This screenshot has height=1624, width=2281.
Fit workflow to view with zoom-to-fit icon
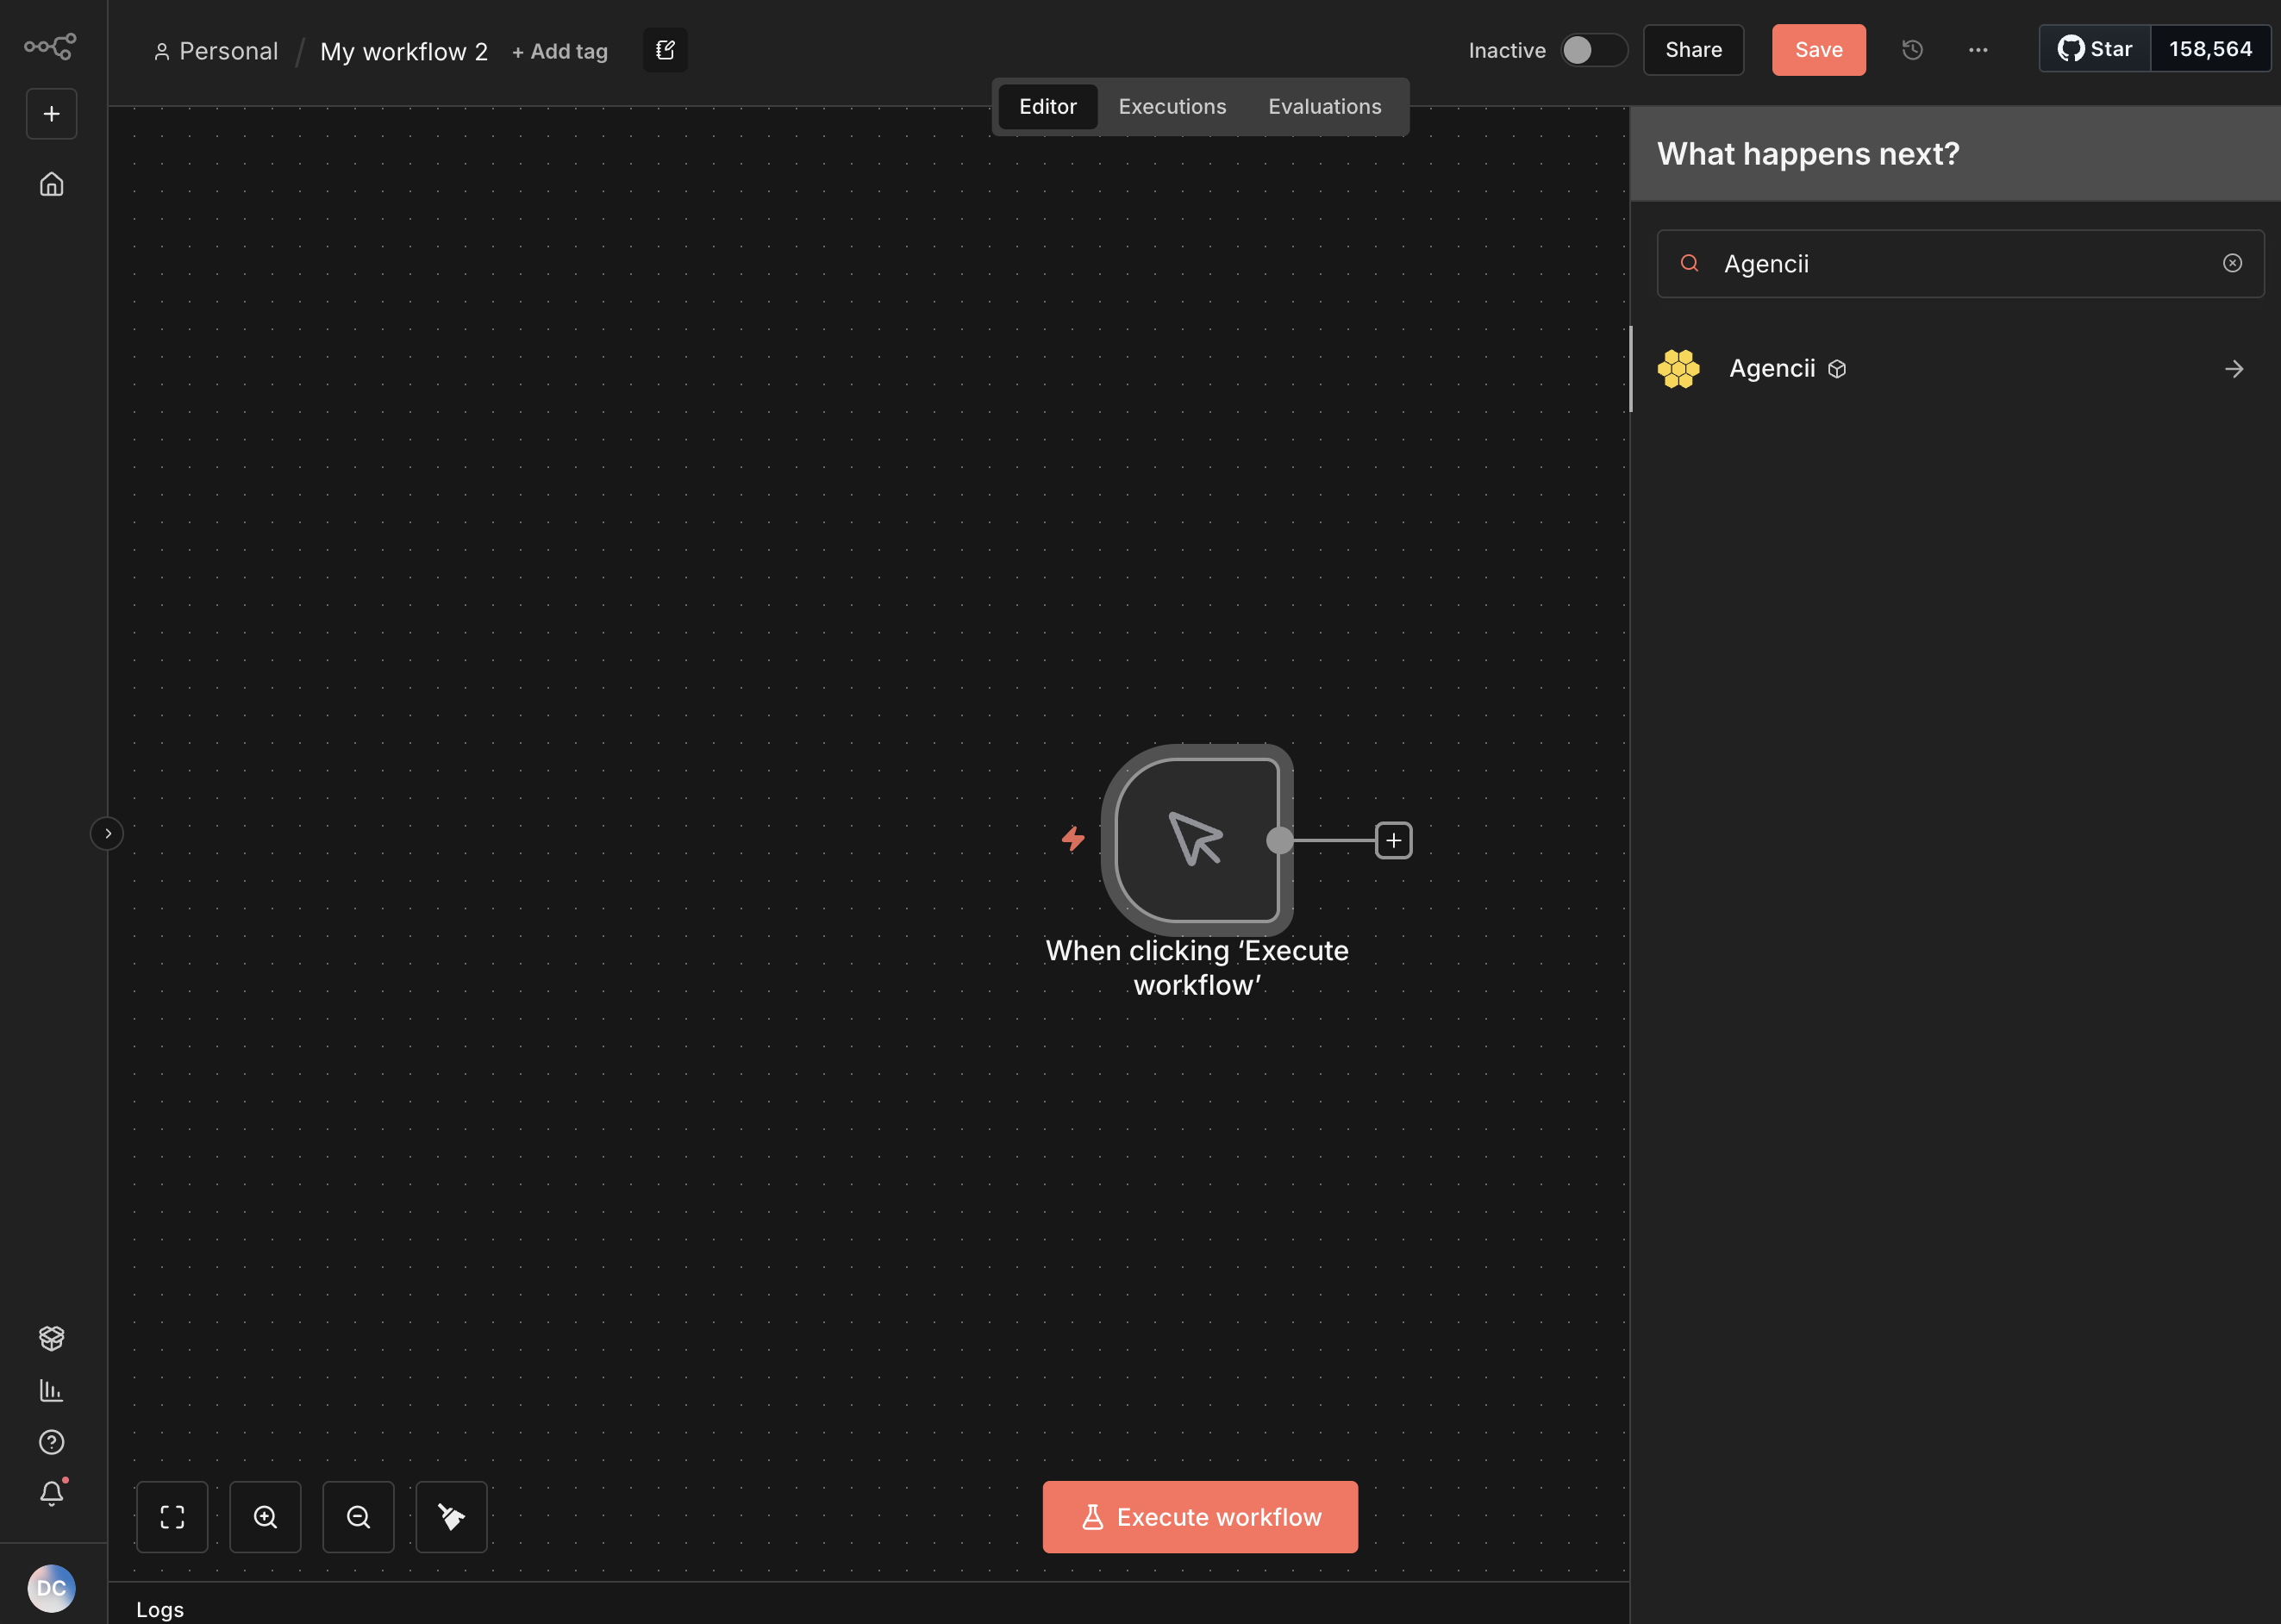[x=172, y=1516]
